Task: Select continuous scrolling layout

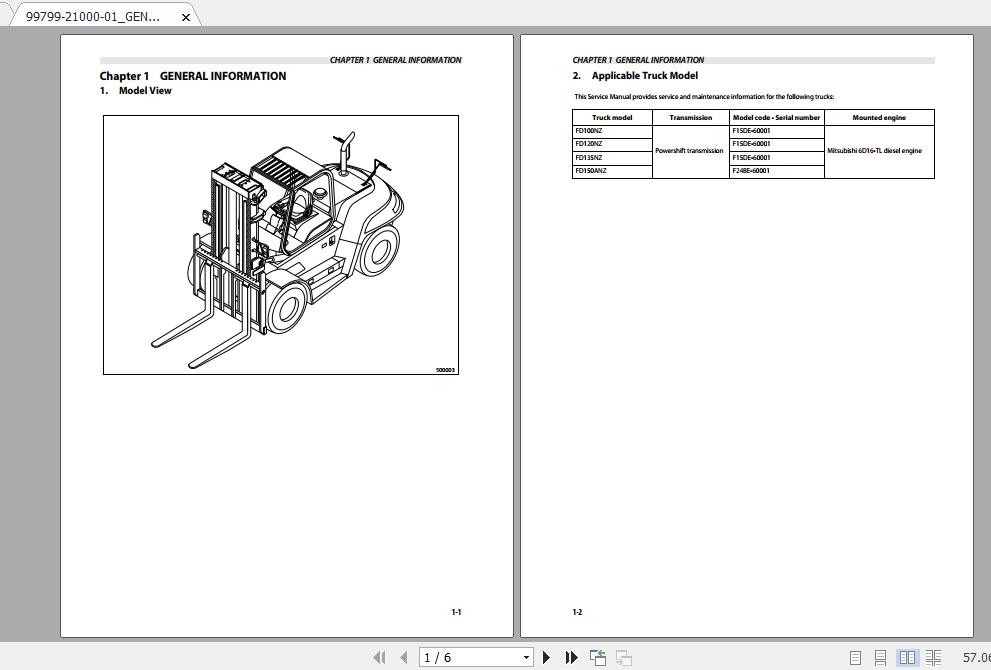Action: [x=880, y=657]
